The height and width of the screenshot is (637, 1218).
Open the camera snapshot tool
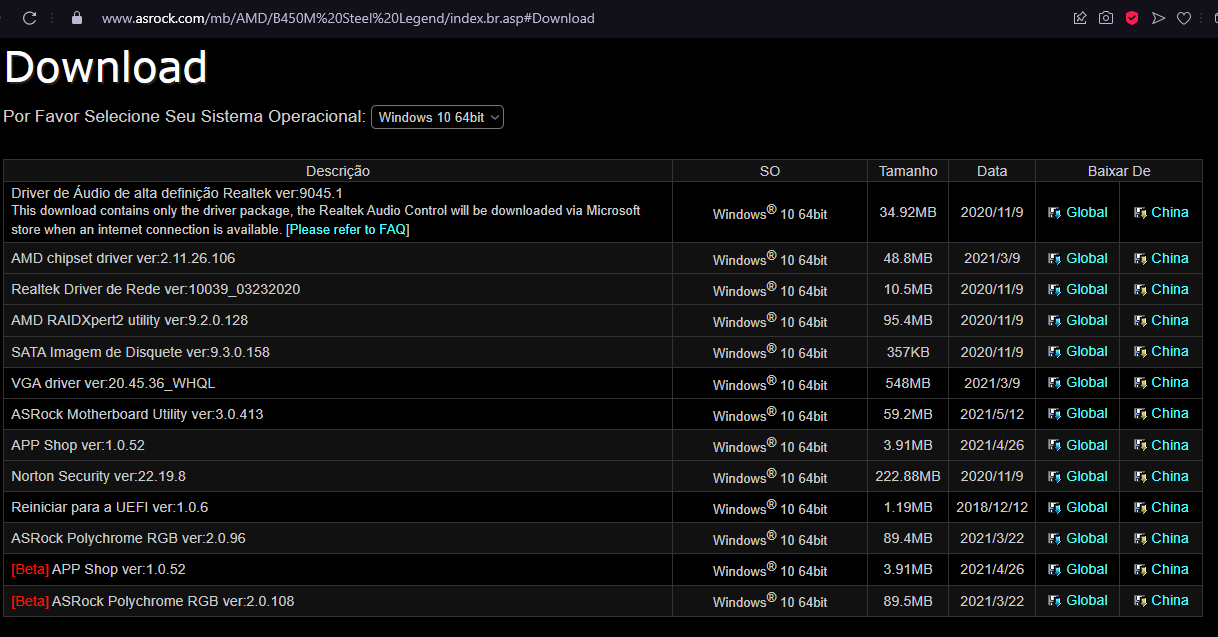(x=1106, y=18)
